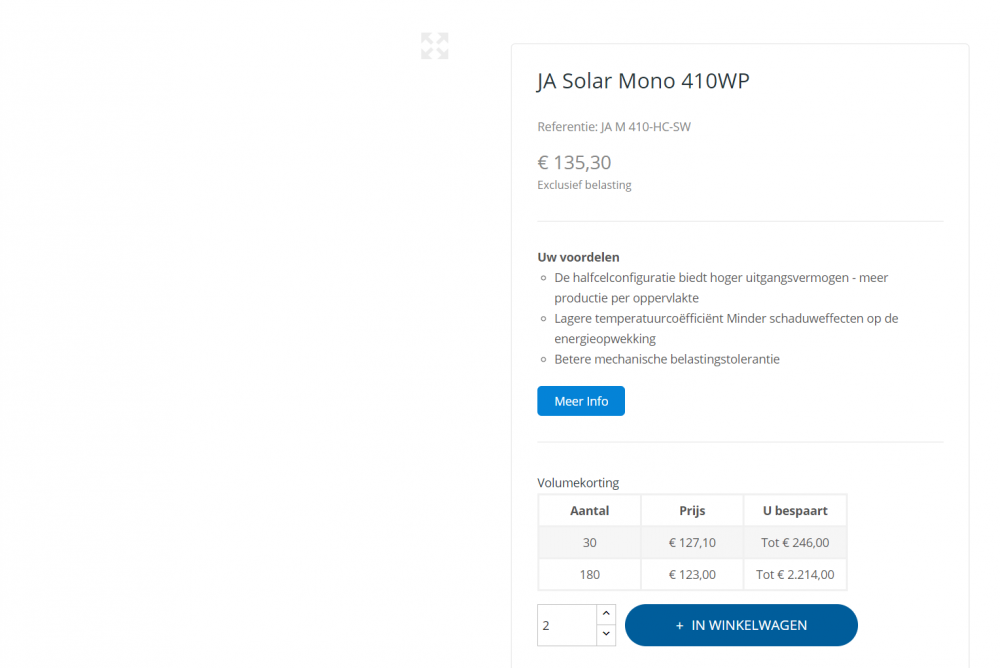
Task: Select the 30 quantity discount row
Action: [x=589, y=543]
